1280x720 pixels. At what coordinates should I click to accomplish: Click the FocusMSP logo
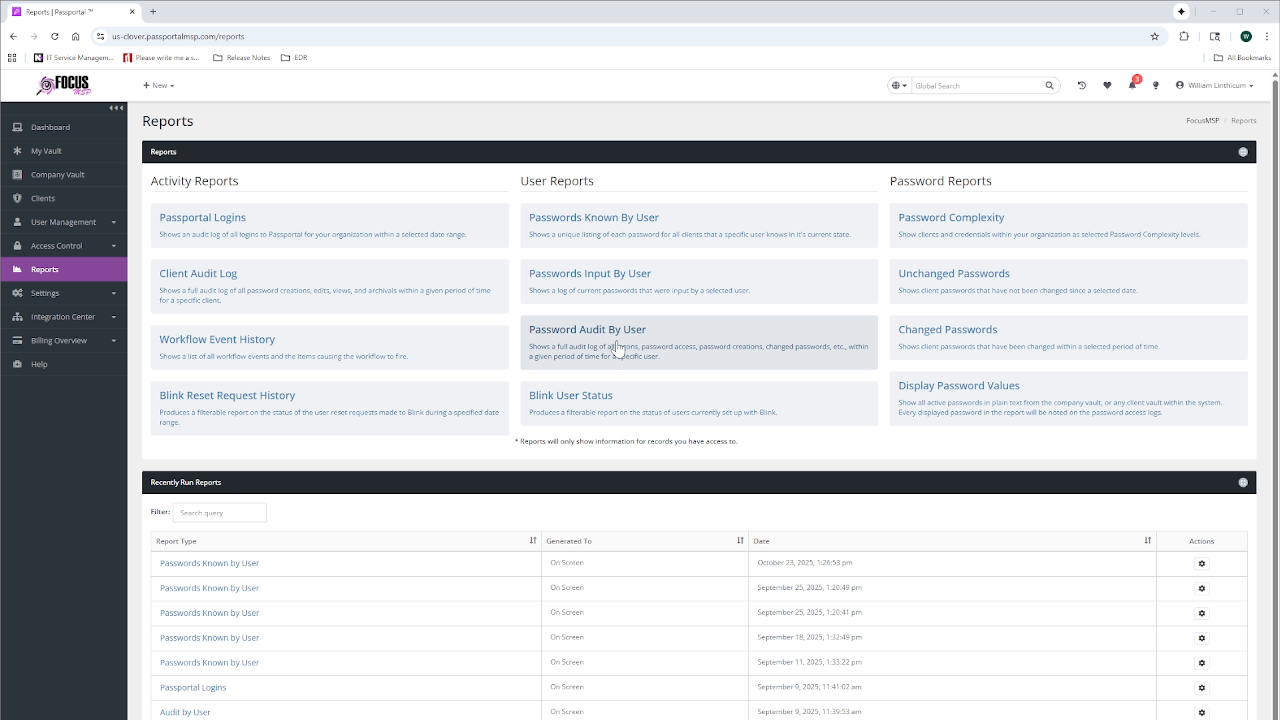(x=63, y=86)
